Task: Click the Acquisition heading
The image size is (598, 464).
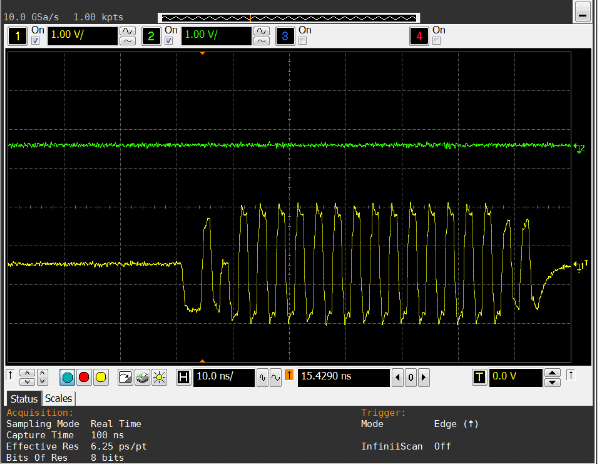Action: [40, 413]
